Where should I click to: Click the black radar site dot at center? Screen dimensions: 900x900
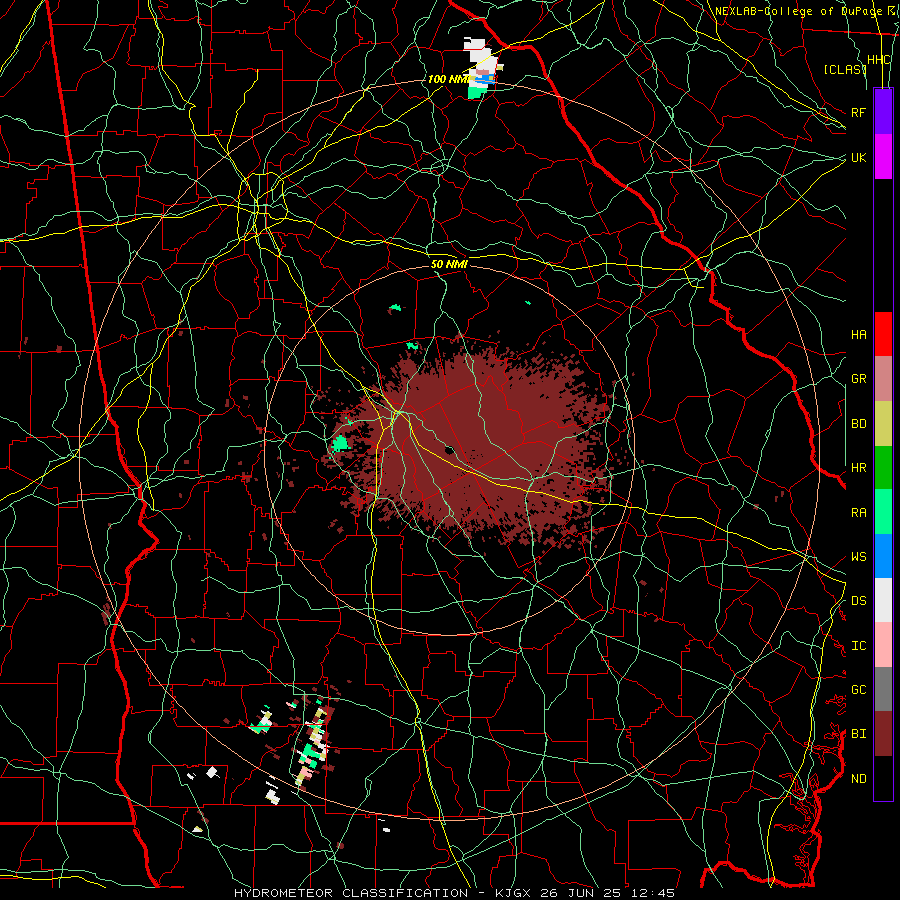pos(449,451)
